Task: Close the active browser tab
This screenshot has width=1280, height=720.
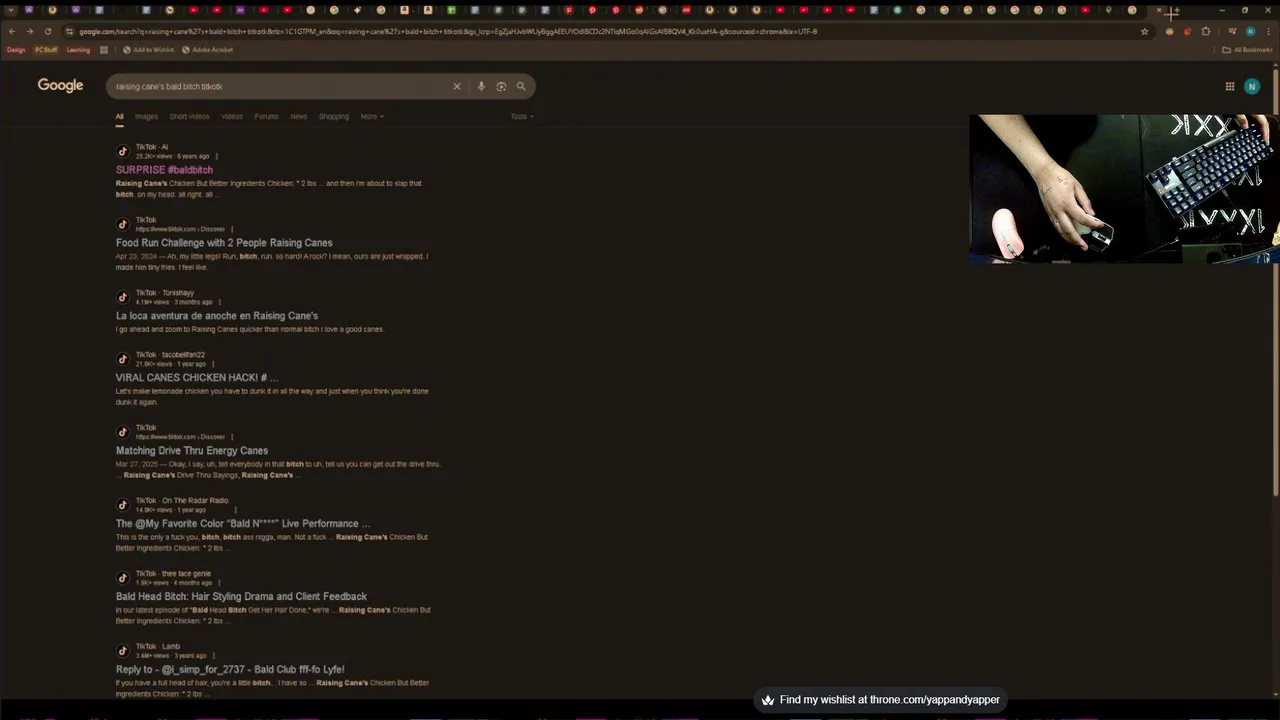Action: point(1159,11)
